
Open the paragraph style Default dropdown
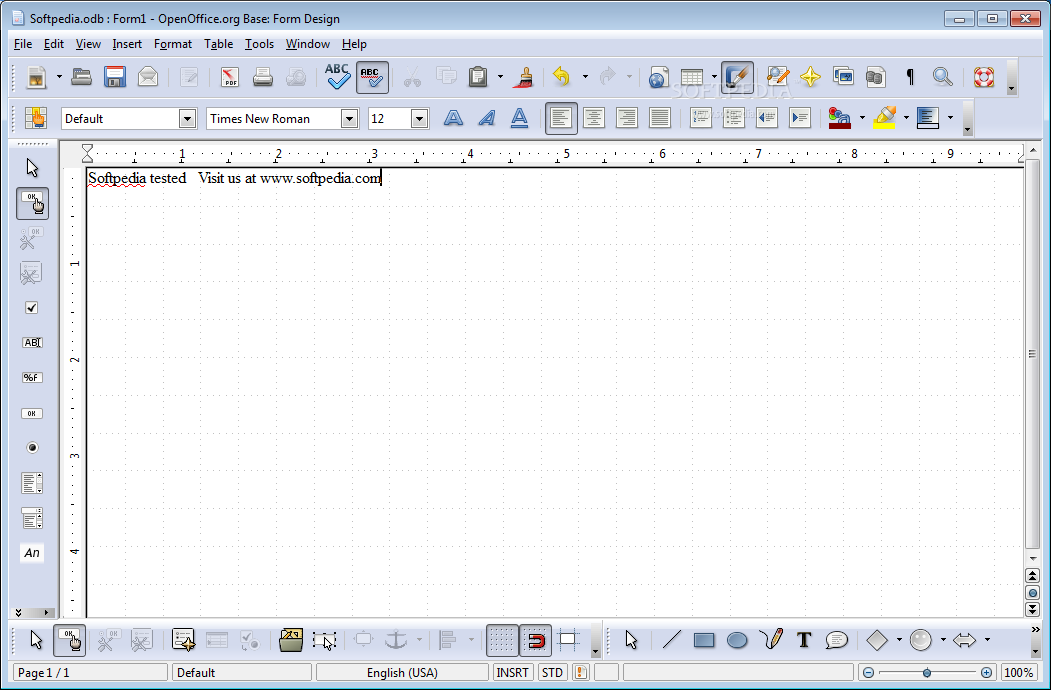pyautogui.click(x=187, y=119)
